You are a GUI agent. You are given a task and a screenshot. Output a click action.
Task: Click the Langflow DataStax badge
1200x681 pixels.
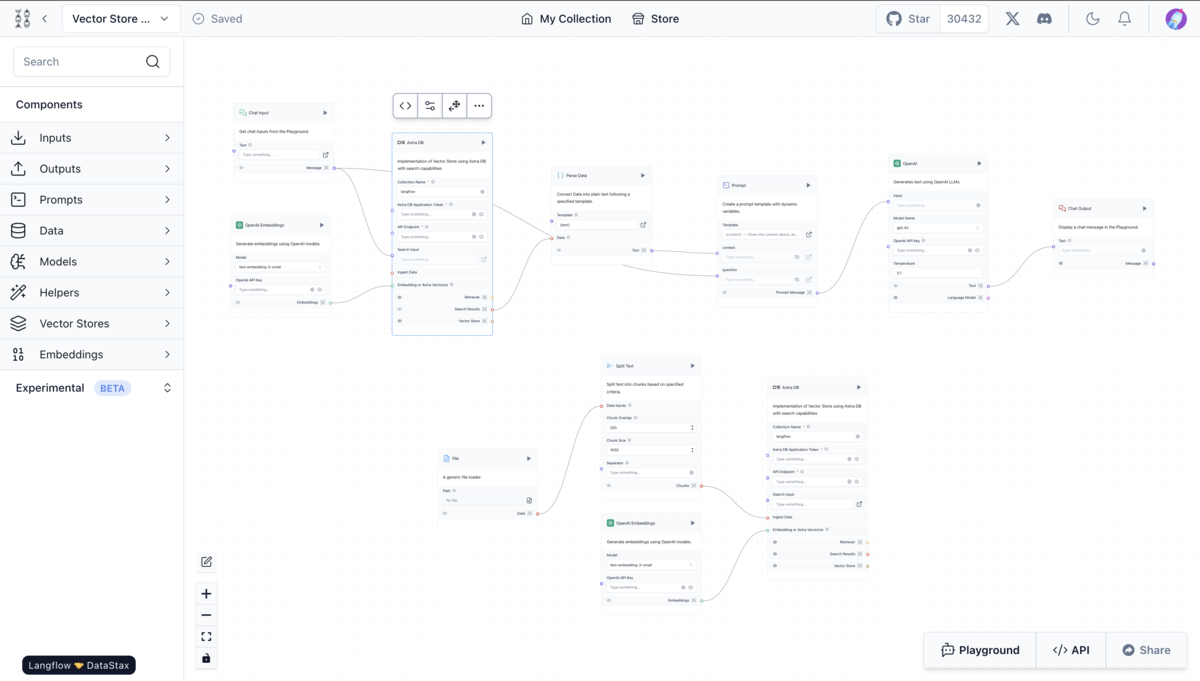click(x=79, y=665)
